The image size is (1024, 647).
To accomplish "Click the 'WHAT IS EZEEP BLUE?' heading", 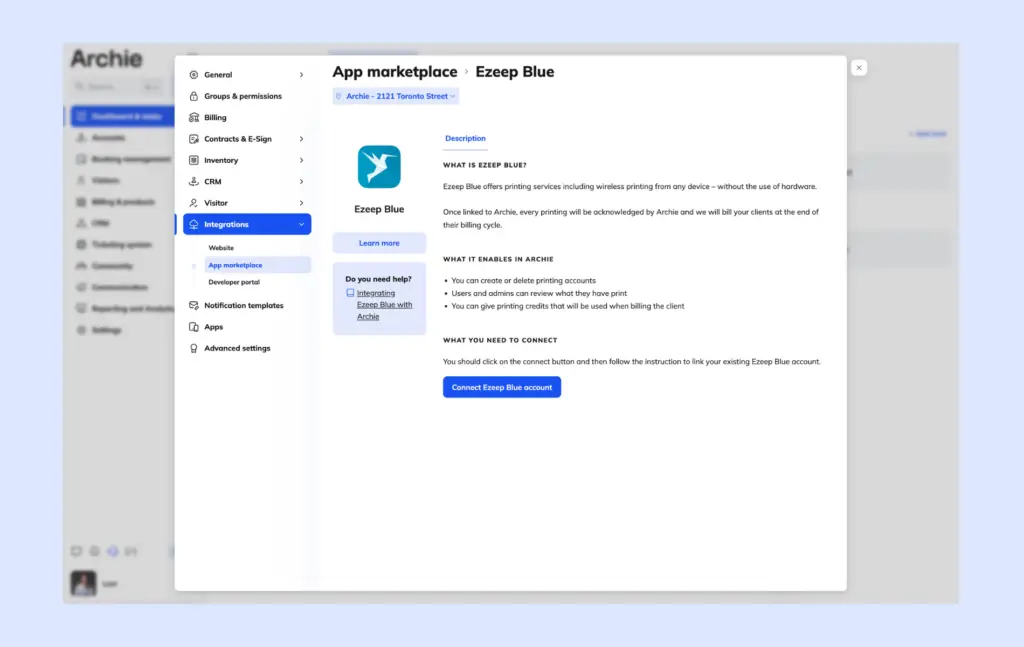I will 485,165.
